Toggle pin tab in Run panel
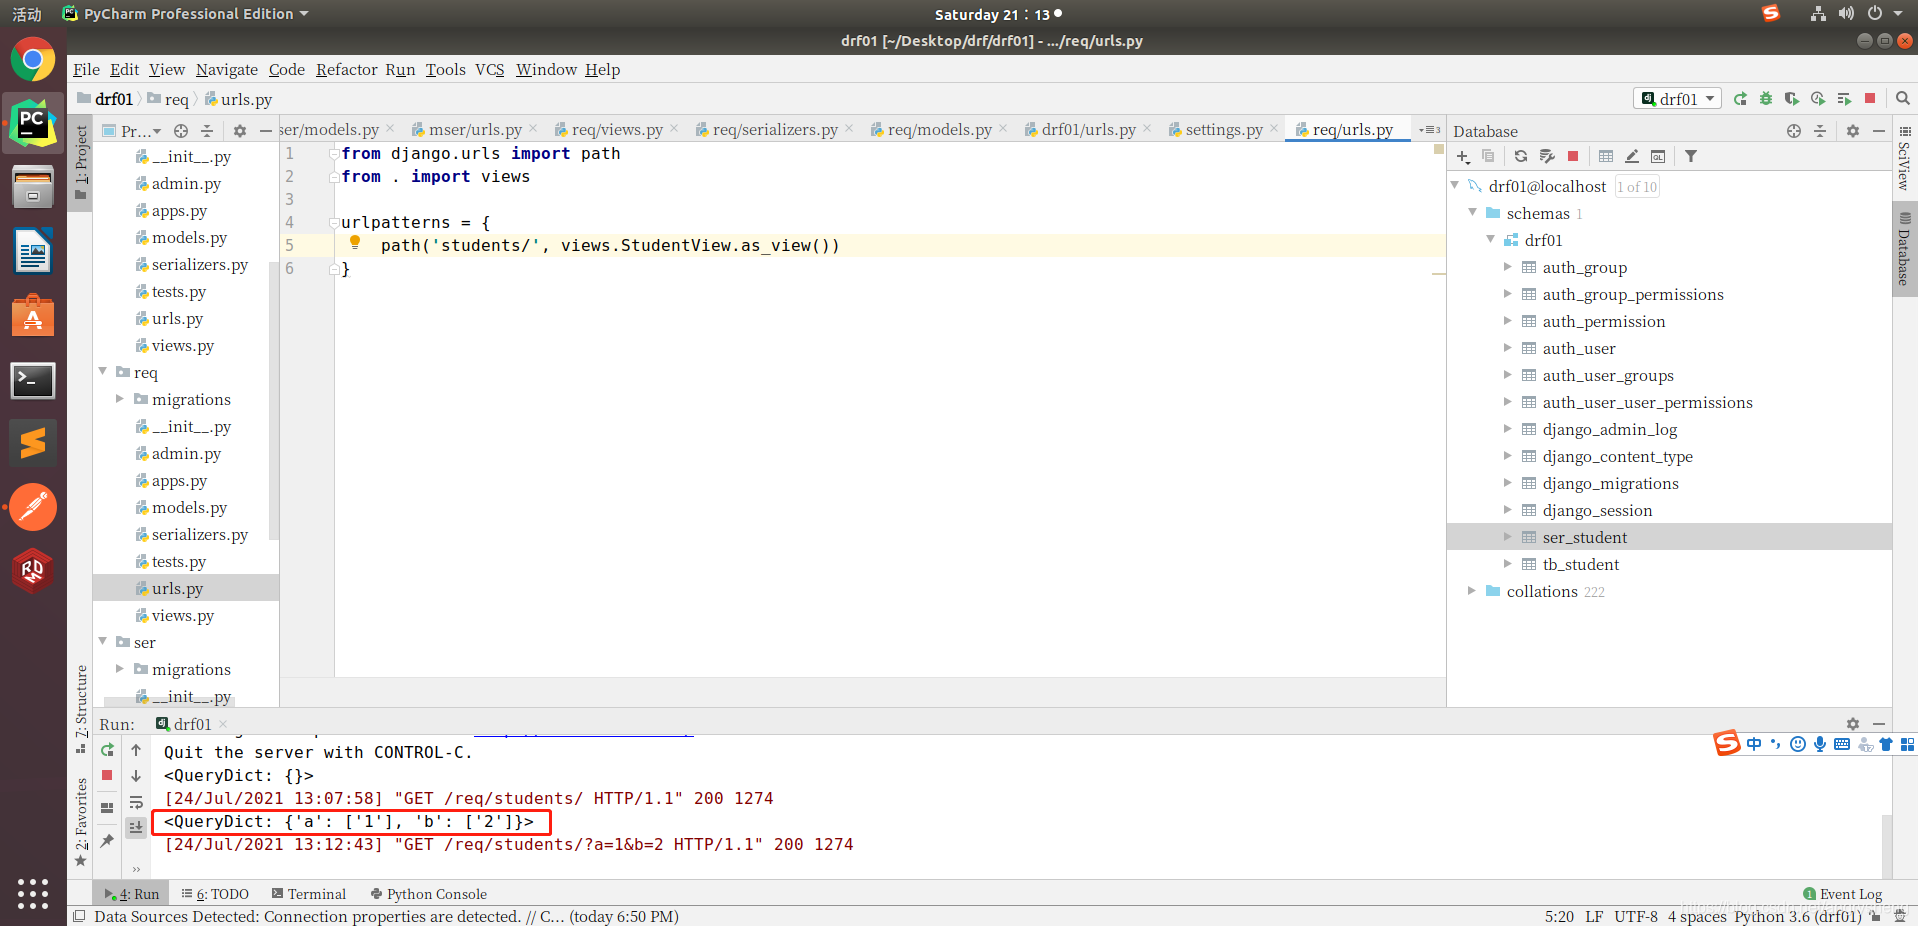The width and height of the screenshot is (1918, 926). point(107,841)
